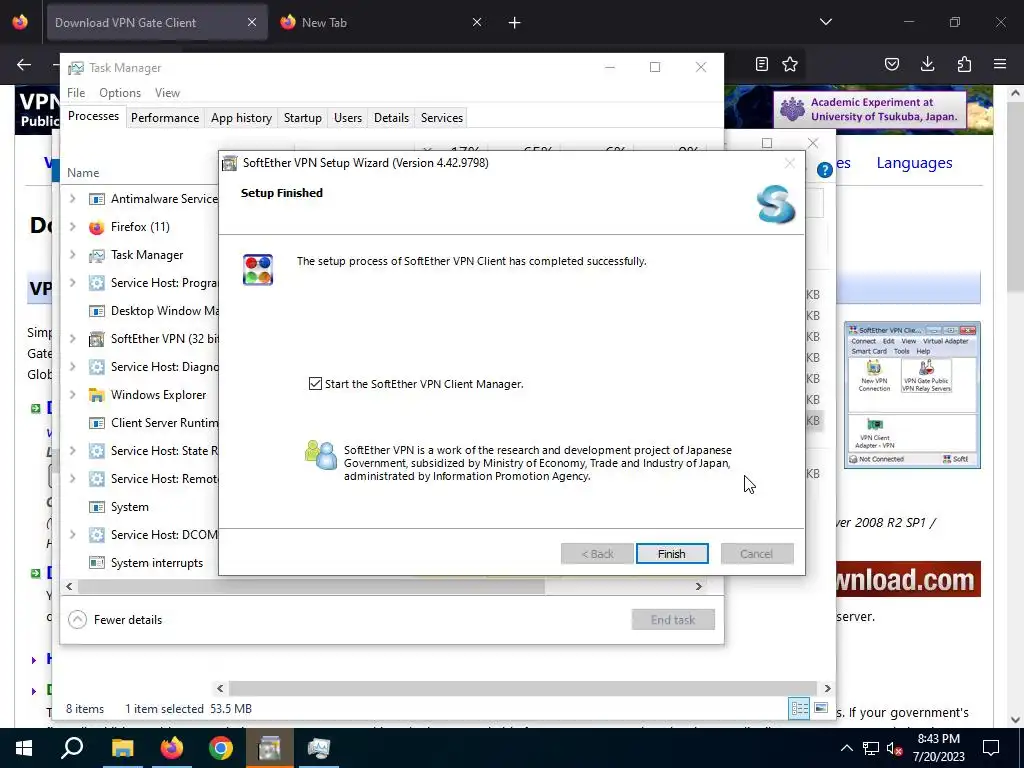Click the Task Manager horizontal scrollbar

(x=311, y=586)
